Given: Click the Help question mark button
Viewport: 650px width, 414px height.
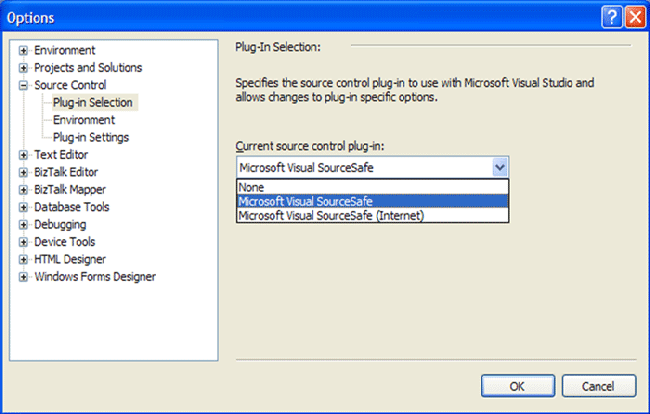Looking at the screenshot, I should pyautogui.click(x=612, y=17).
